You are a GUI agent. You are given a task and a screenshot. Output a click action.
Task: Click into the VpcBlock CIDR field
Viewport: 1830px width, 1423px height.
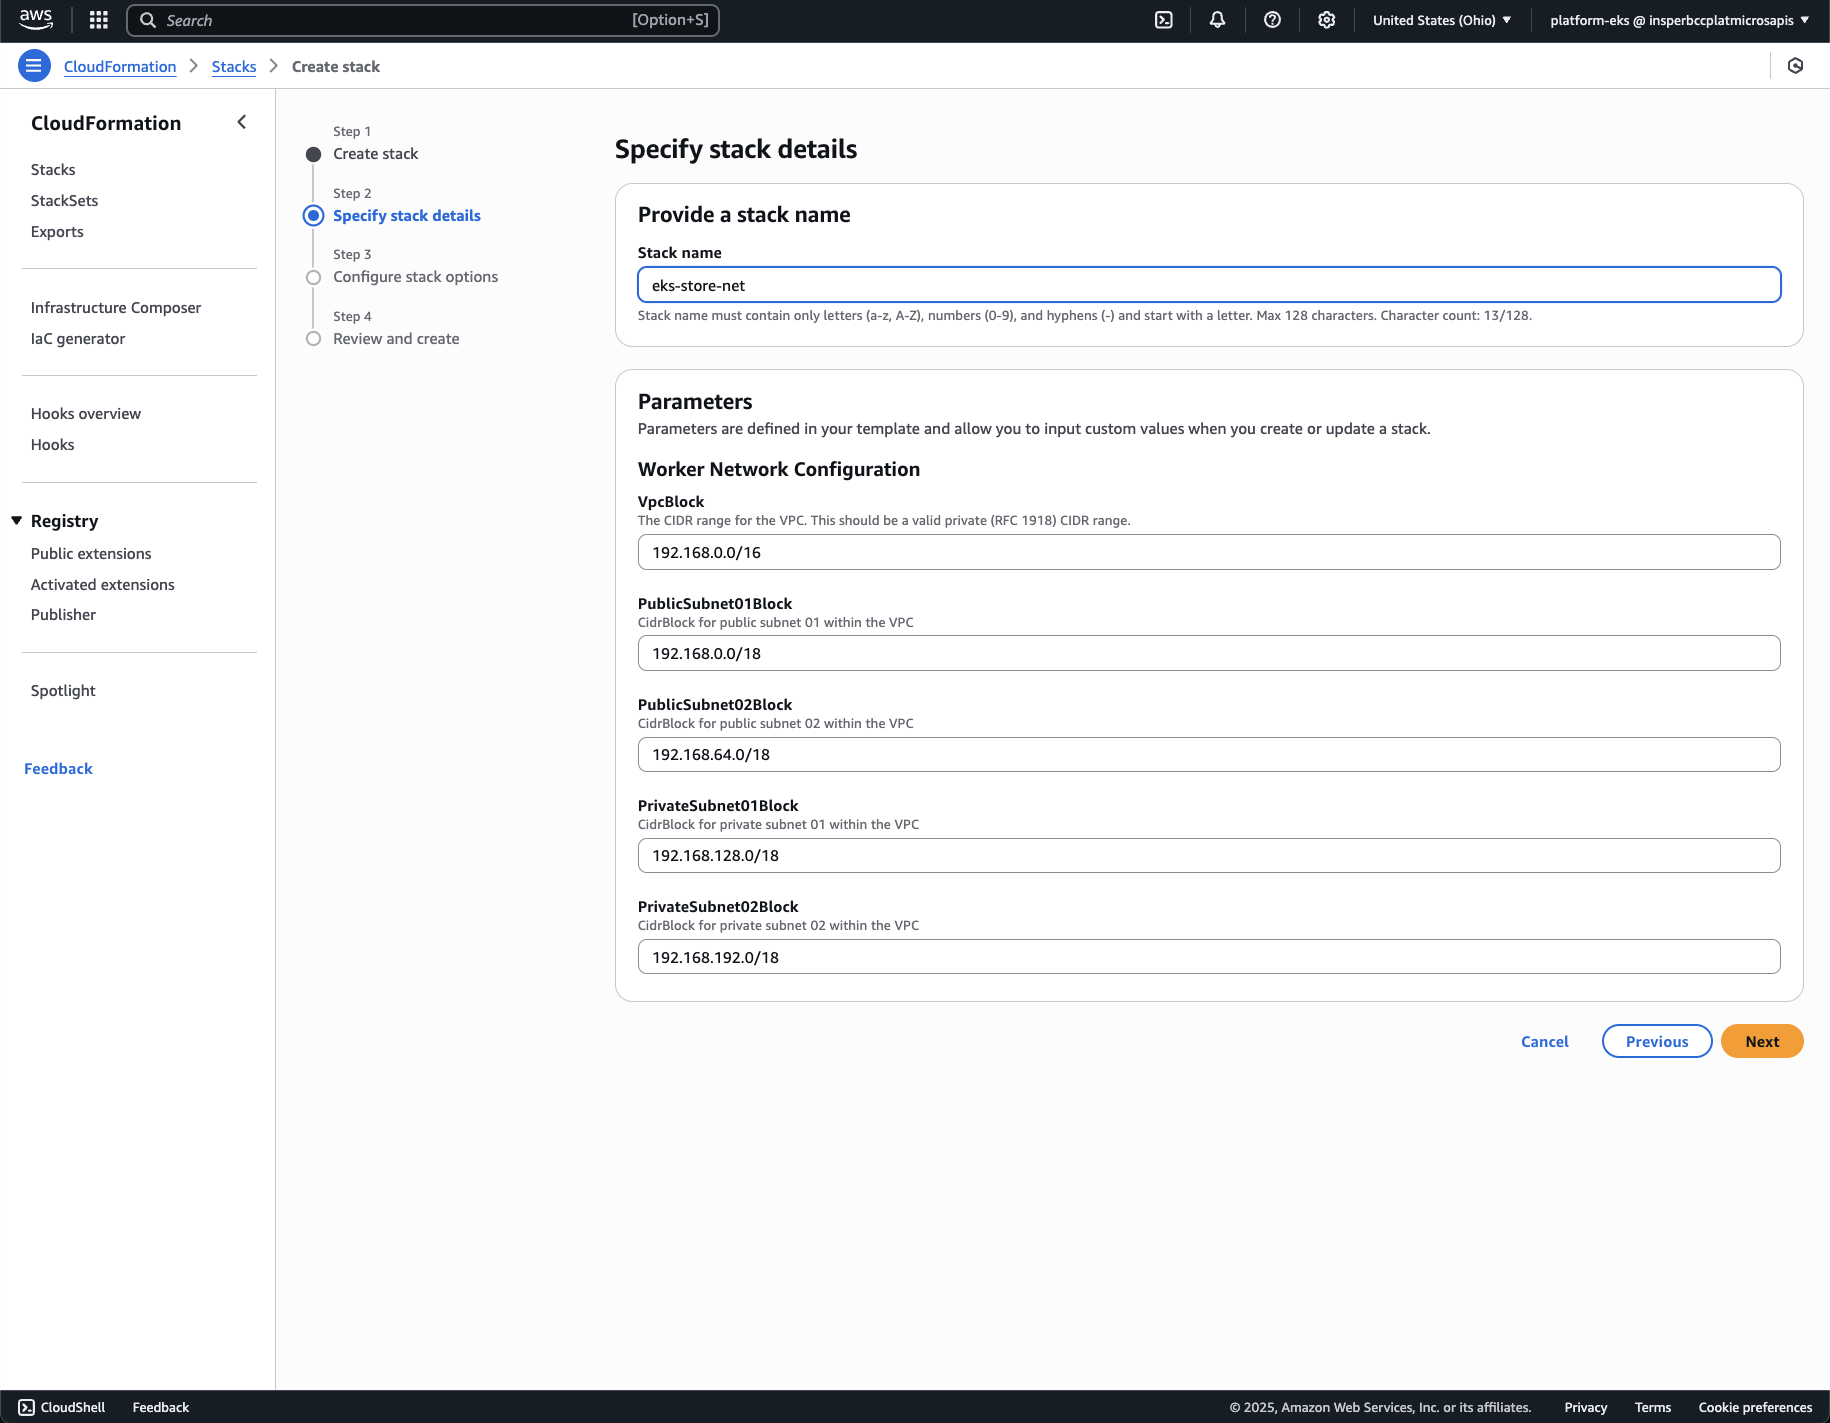(1208, 552)
